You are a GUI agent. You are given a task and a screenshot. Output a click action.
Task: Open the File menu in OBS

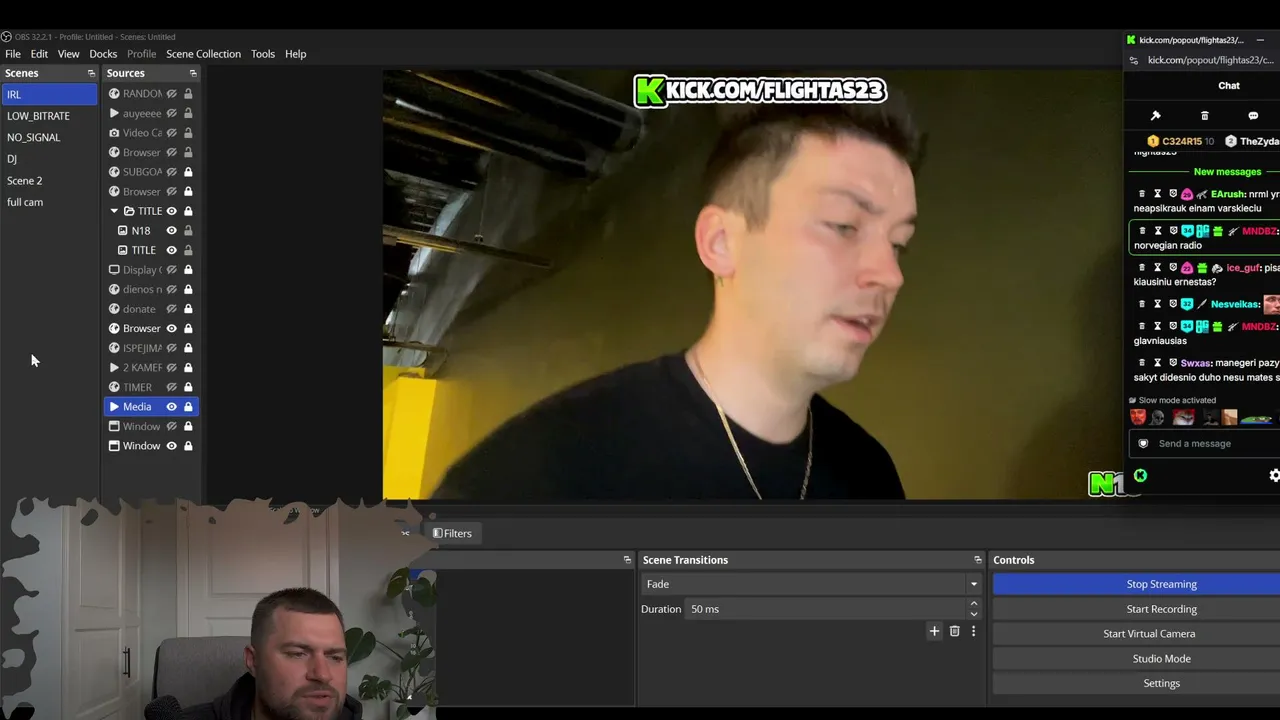pos(13,54)
